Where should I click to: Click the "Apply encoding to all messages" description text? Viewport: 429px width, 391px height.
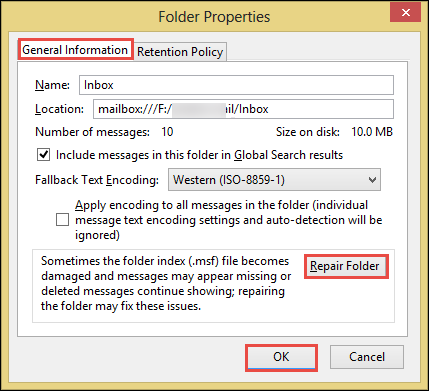pos(228,220)
